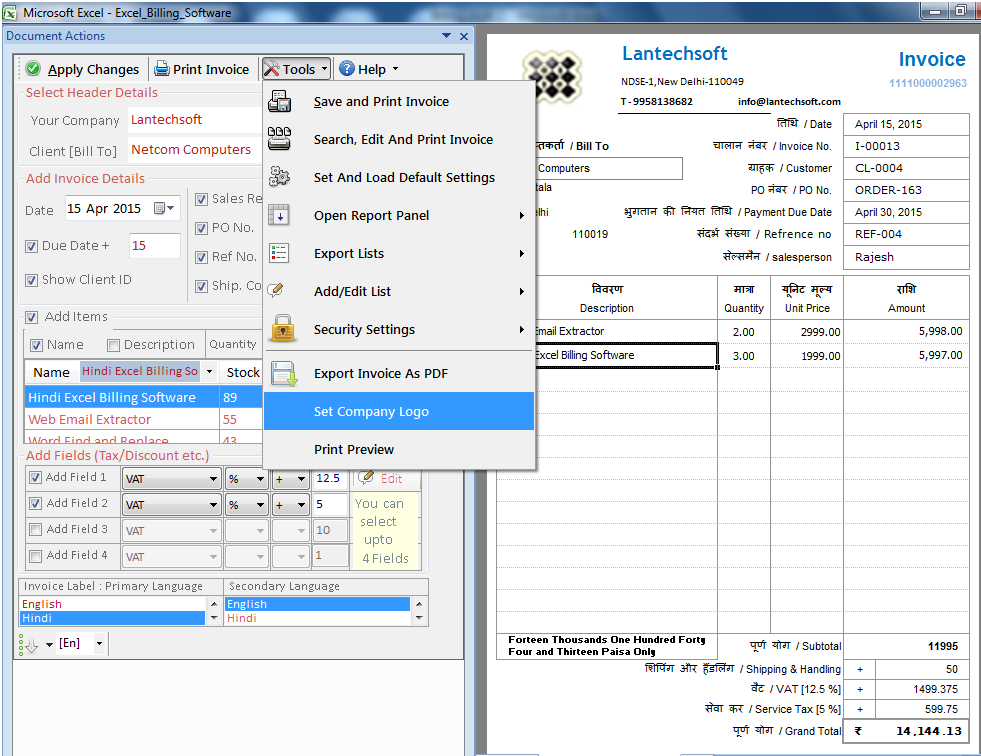
Task: Click the Save and Print Invoice icon
Action: (280, 101)
